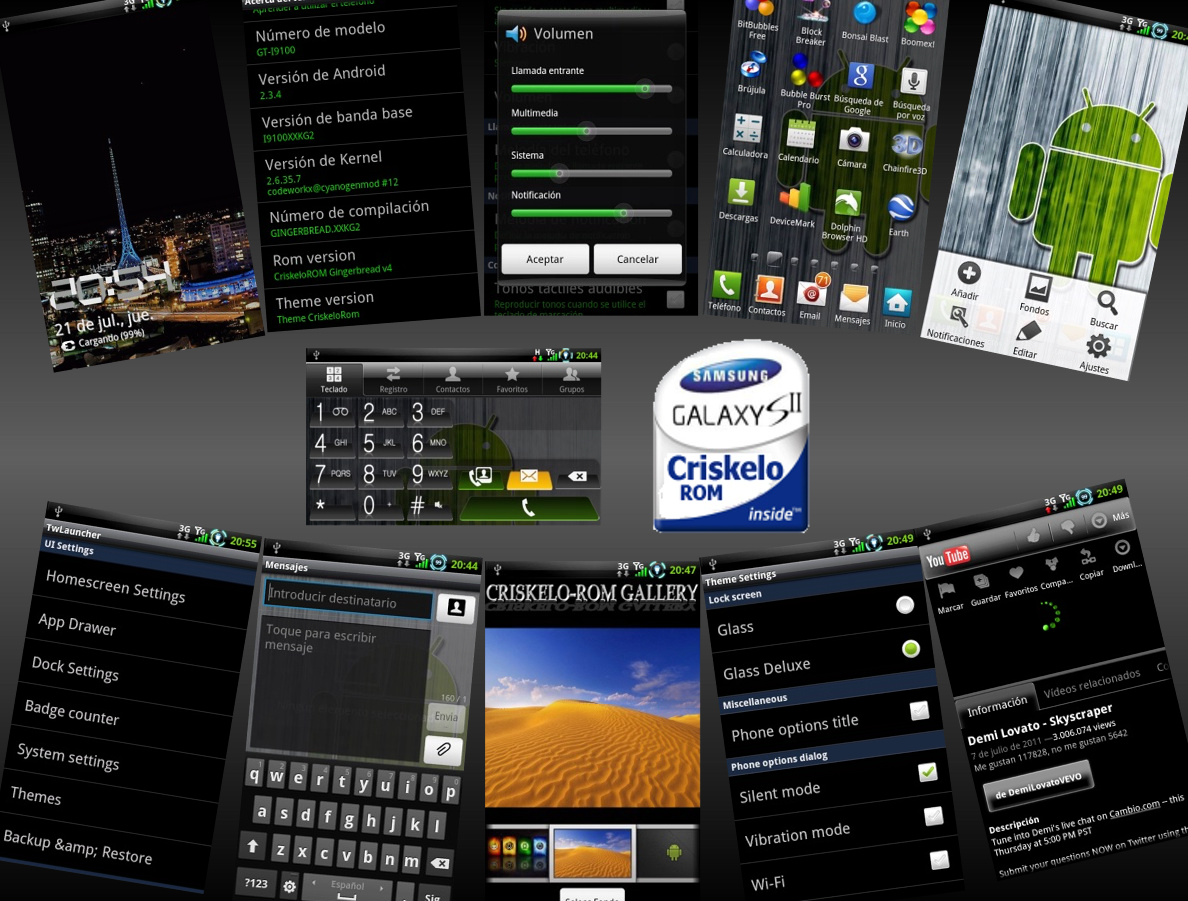Open Dolphin Browser HD app

pyautogui.click(x=847, y=206)
